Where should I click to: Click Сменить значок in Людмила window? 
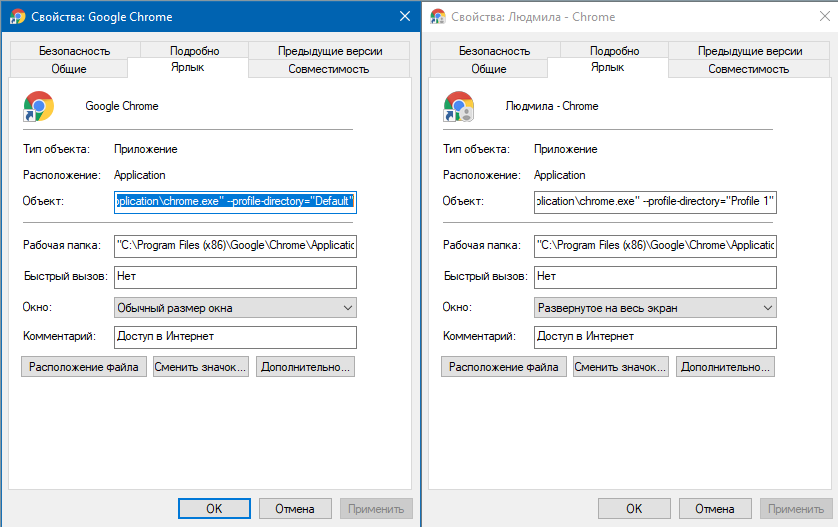621,367
